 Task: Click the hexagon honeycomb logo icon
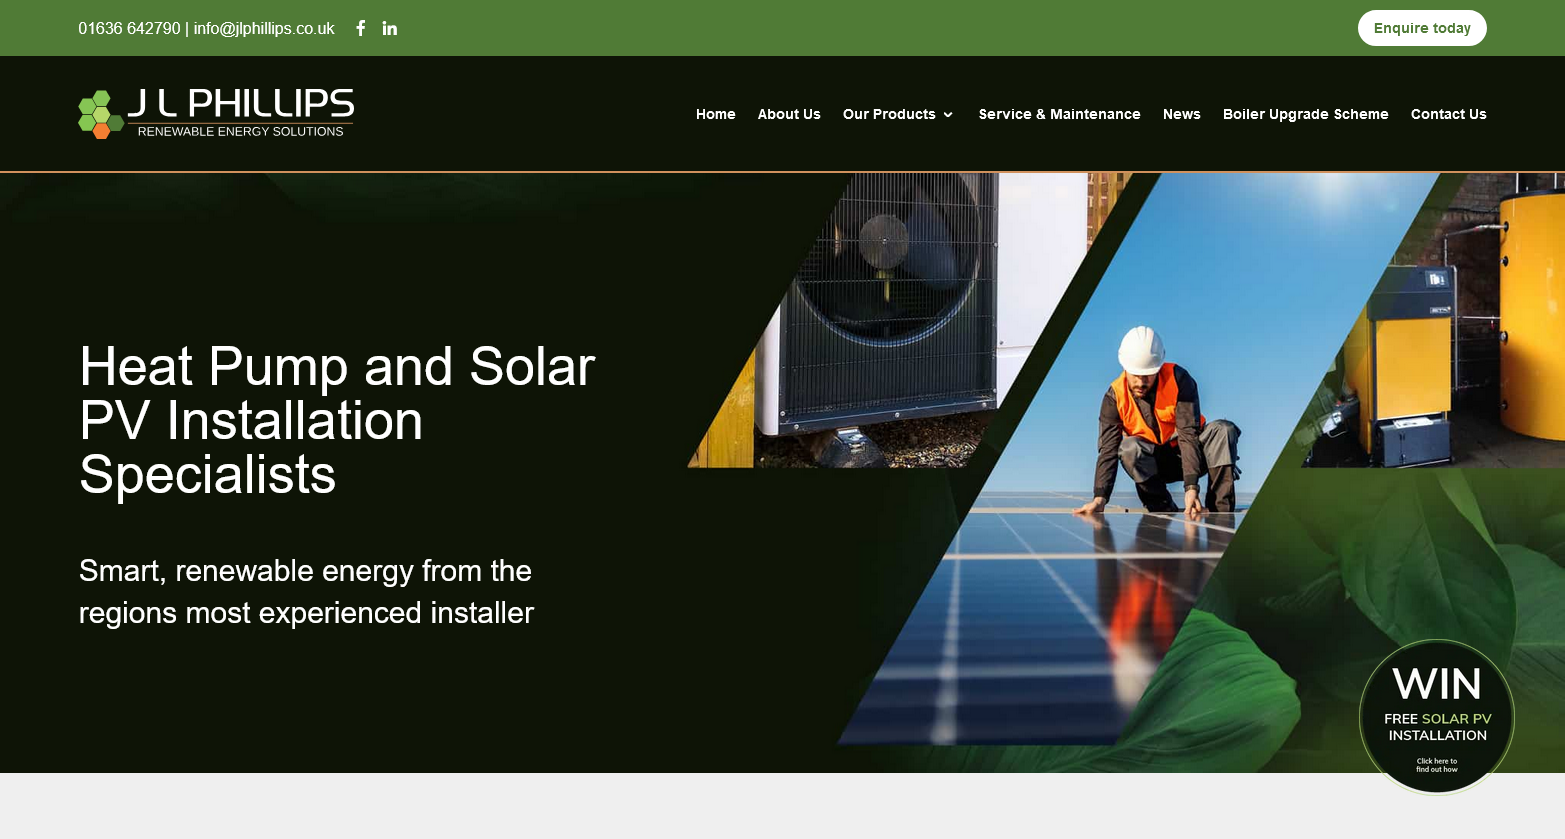coord(100,114)
